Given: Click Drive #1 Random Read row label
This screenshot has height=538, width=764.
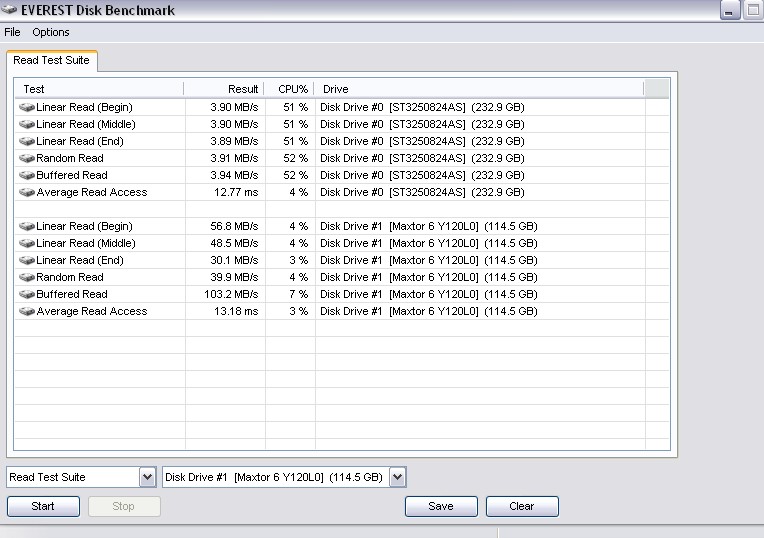Looking at the screenshot, I should click(70, 278).
